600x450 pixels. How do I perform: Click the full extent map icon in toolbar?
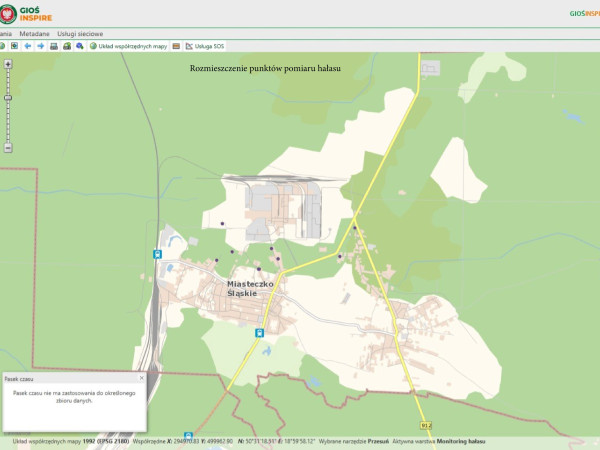point(14,46)
